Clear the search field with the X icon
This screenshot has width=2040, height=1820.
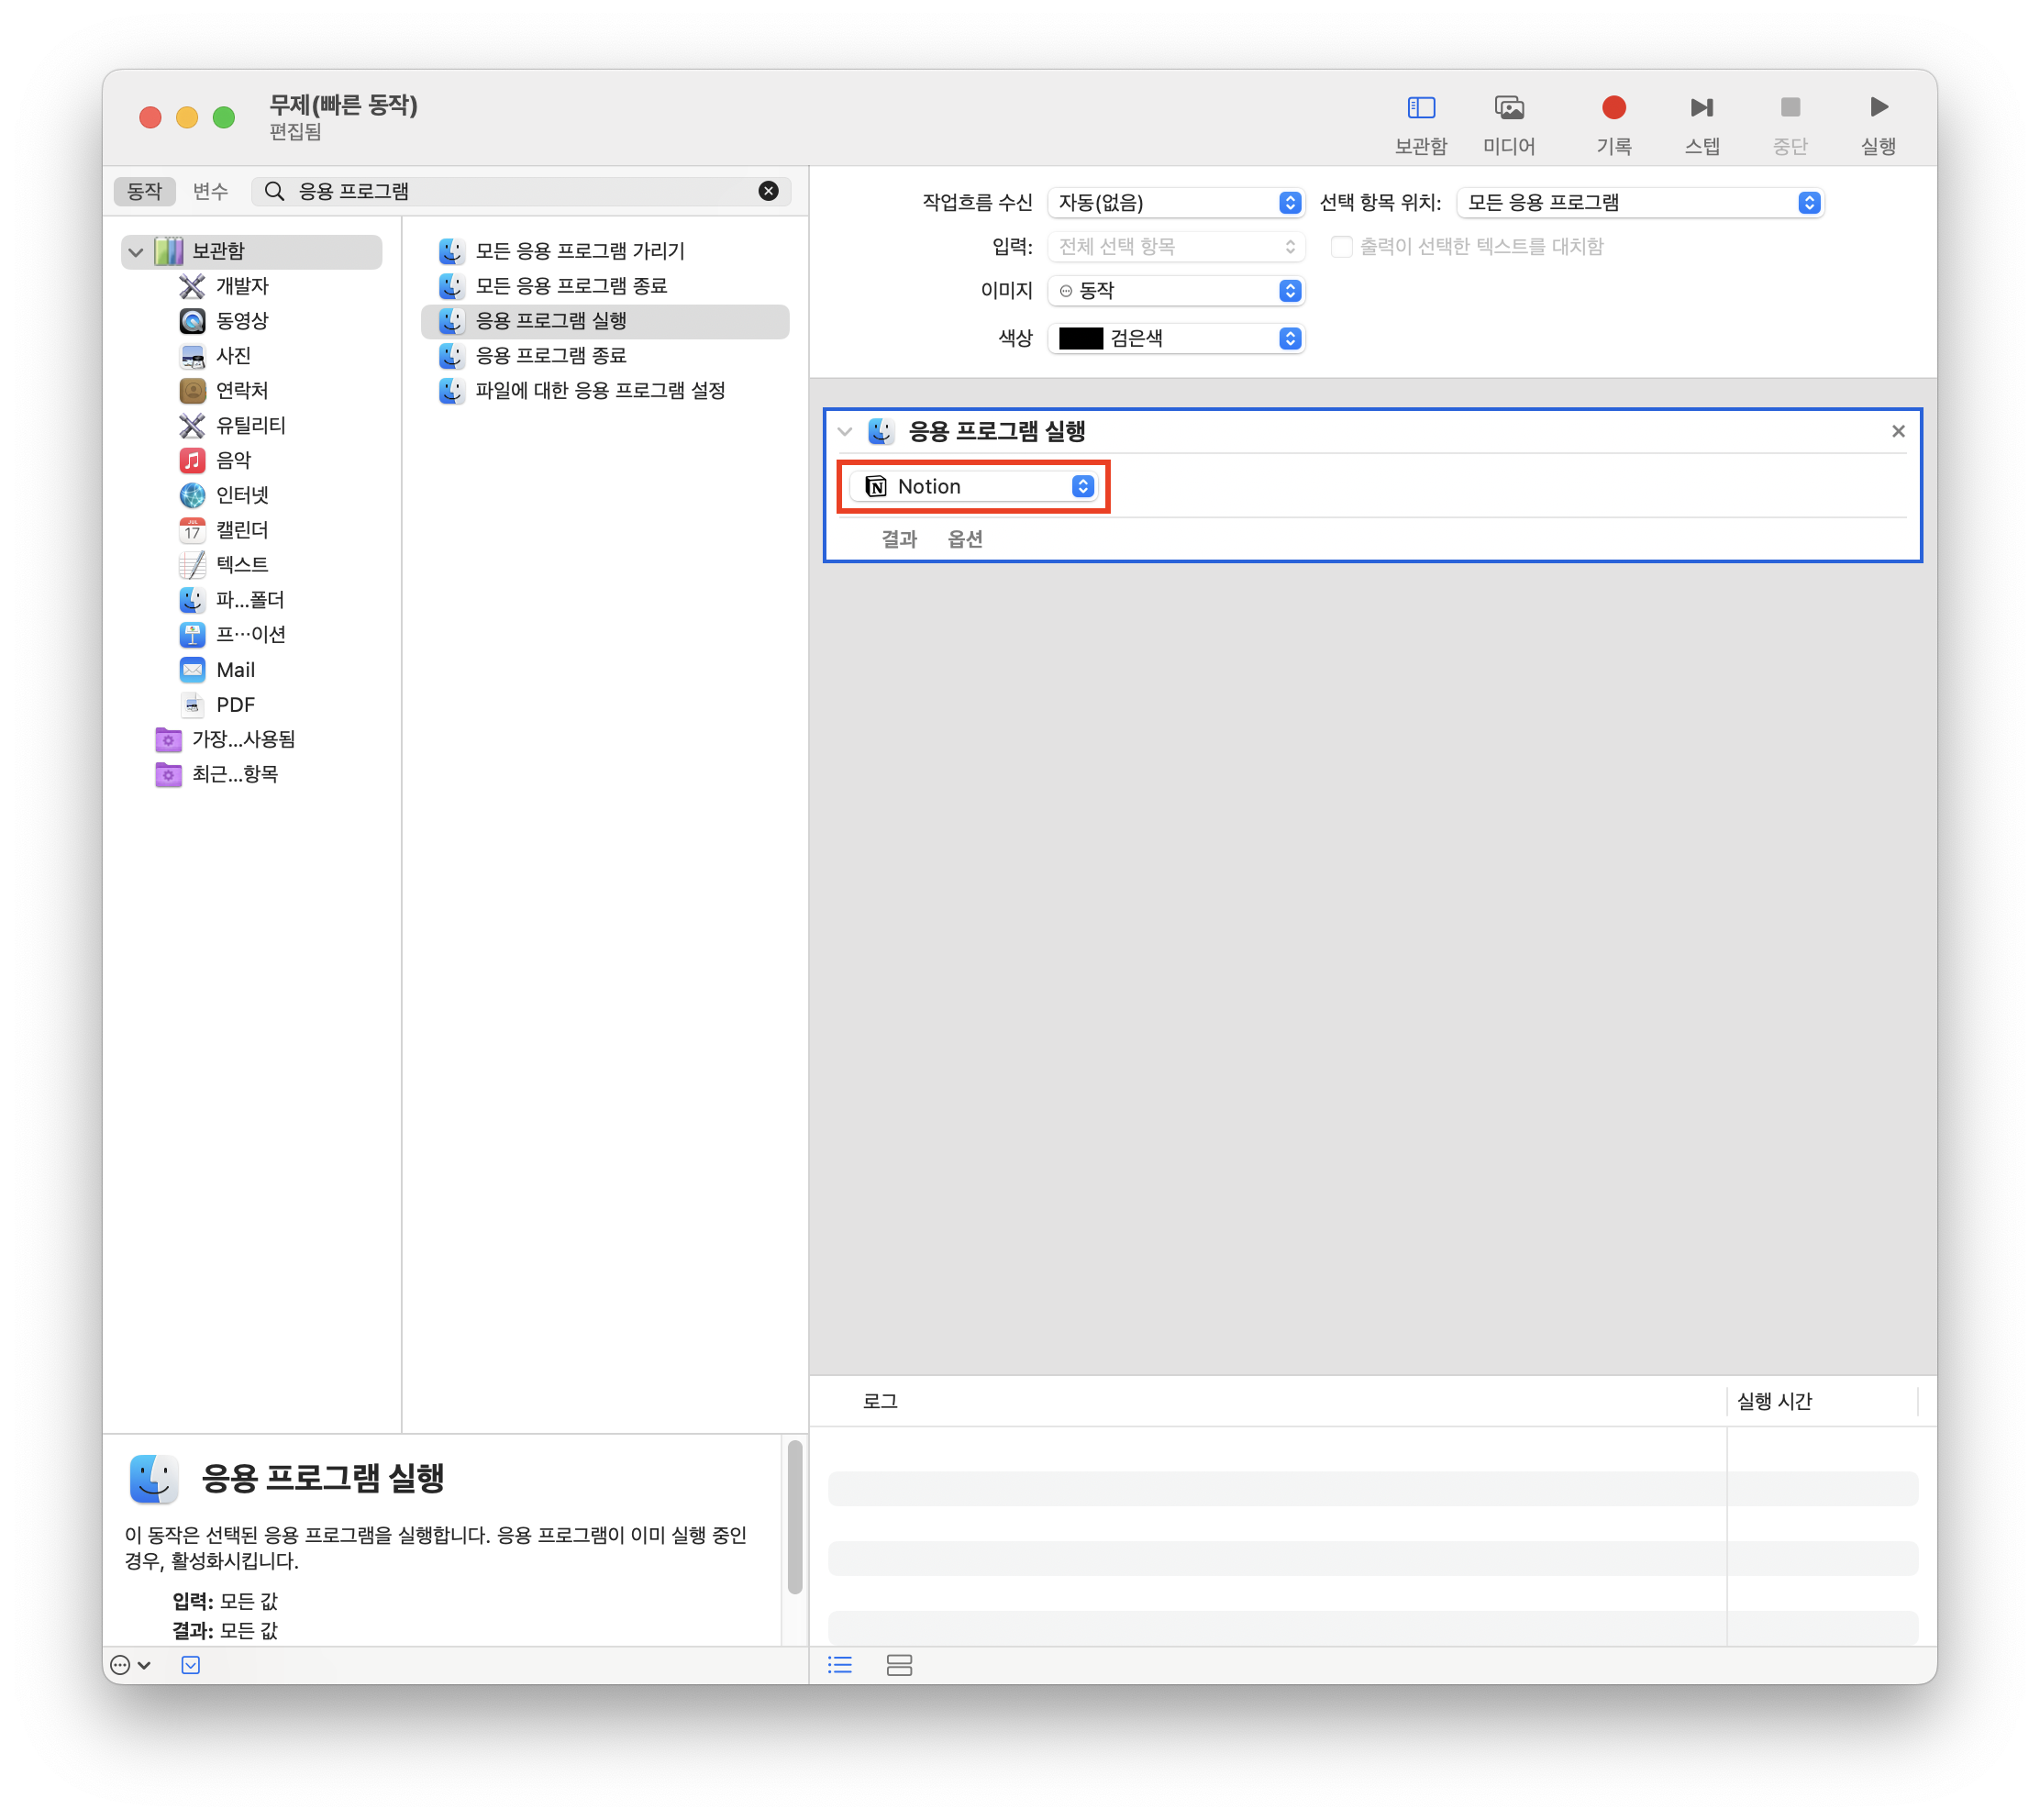click(x=768, y=191)
